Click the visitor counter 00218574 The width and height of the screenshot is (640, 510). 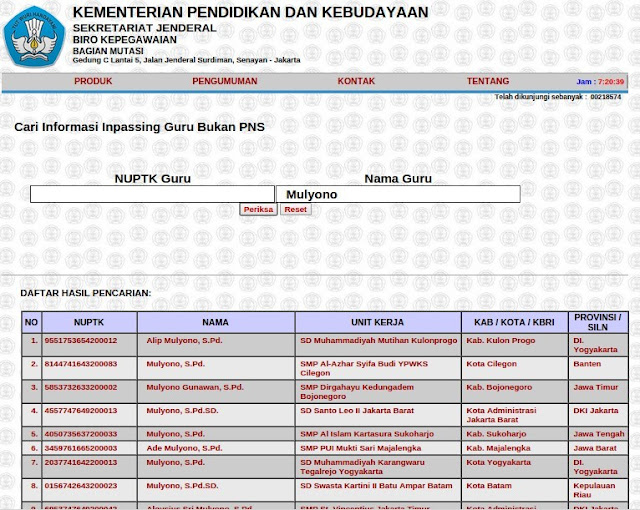[x=606, y=97]
